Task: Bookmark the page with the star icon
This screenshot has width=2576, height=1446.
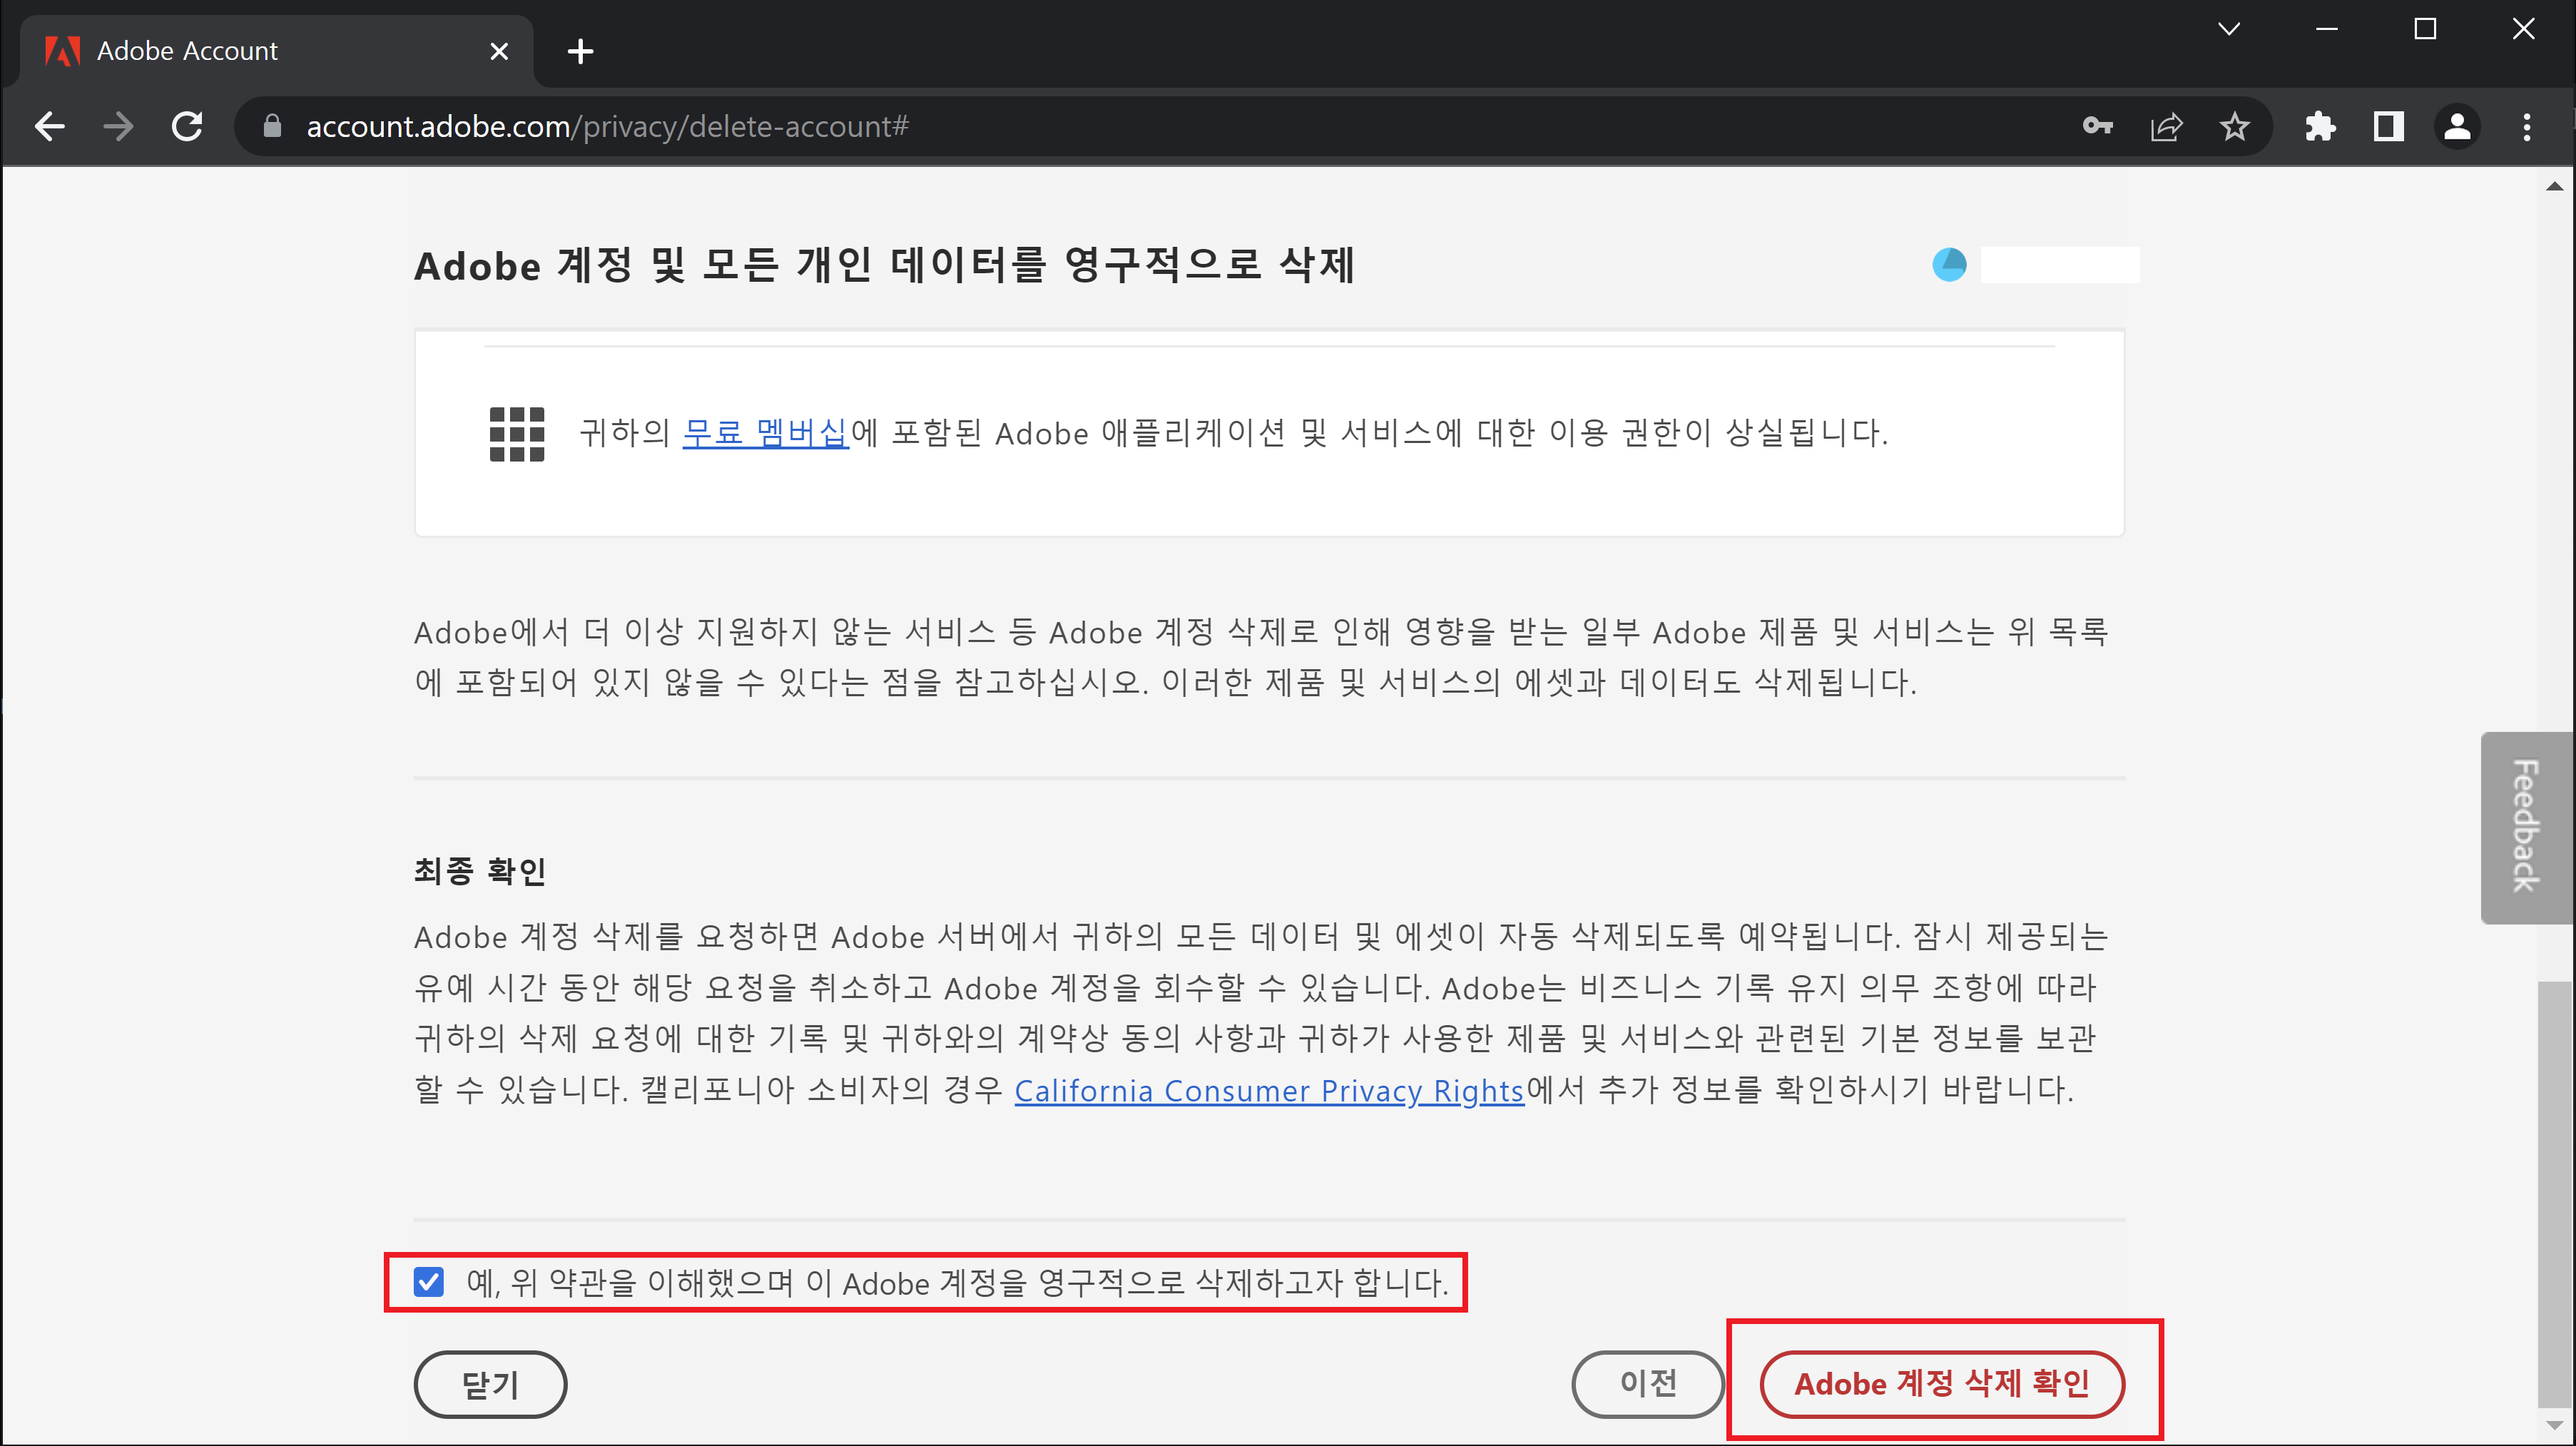Action: tap(2234, 126)
